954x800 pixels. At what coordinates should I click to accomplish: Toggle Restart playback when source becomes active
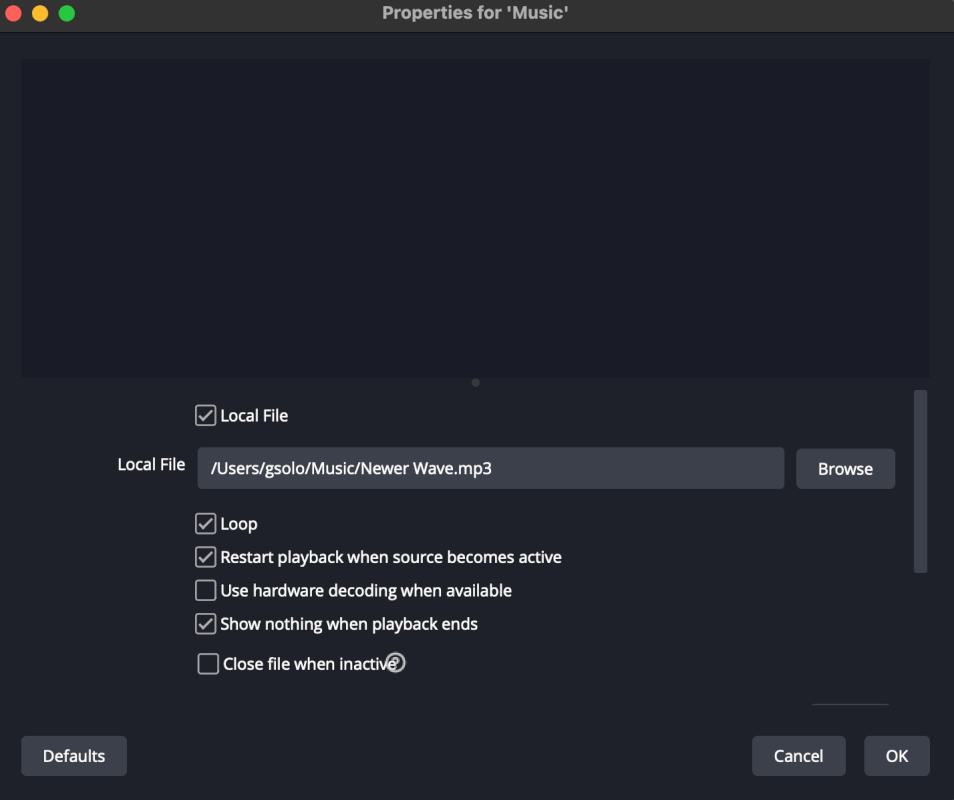point(206,557)
